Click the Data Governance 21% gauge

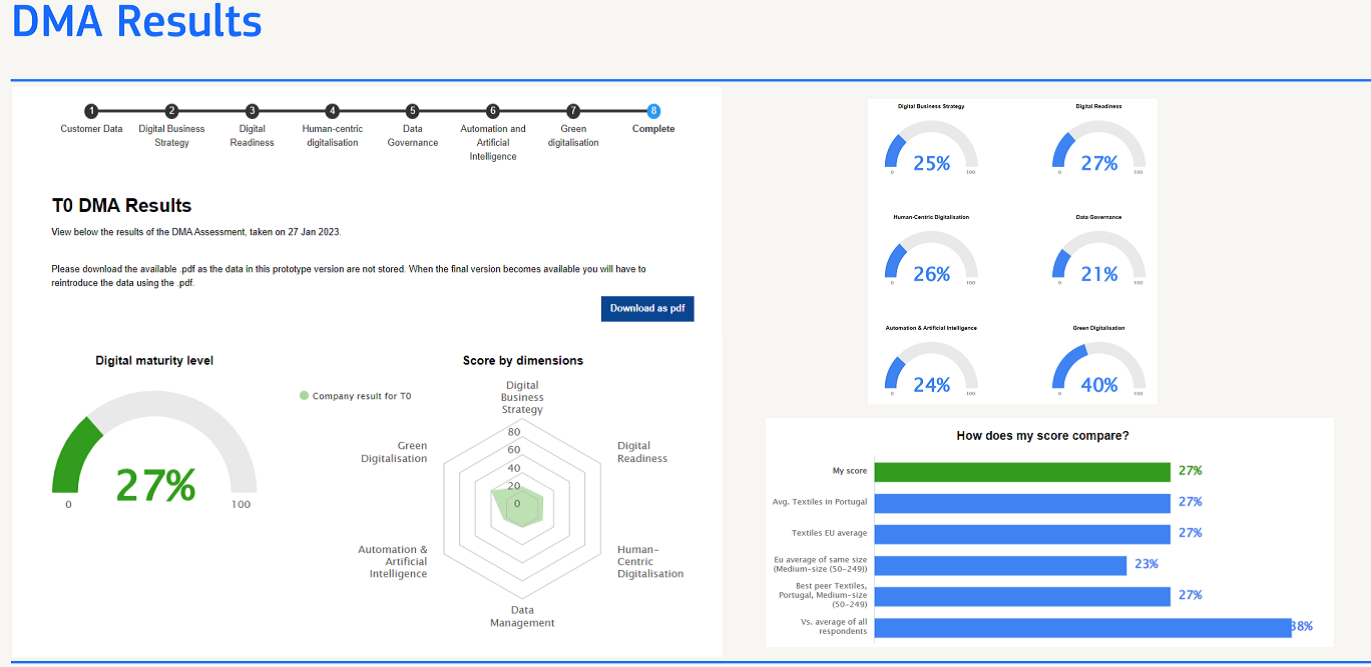tap(1099, 260)
